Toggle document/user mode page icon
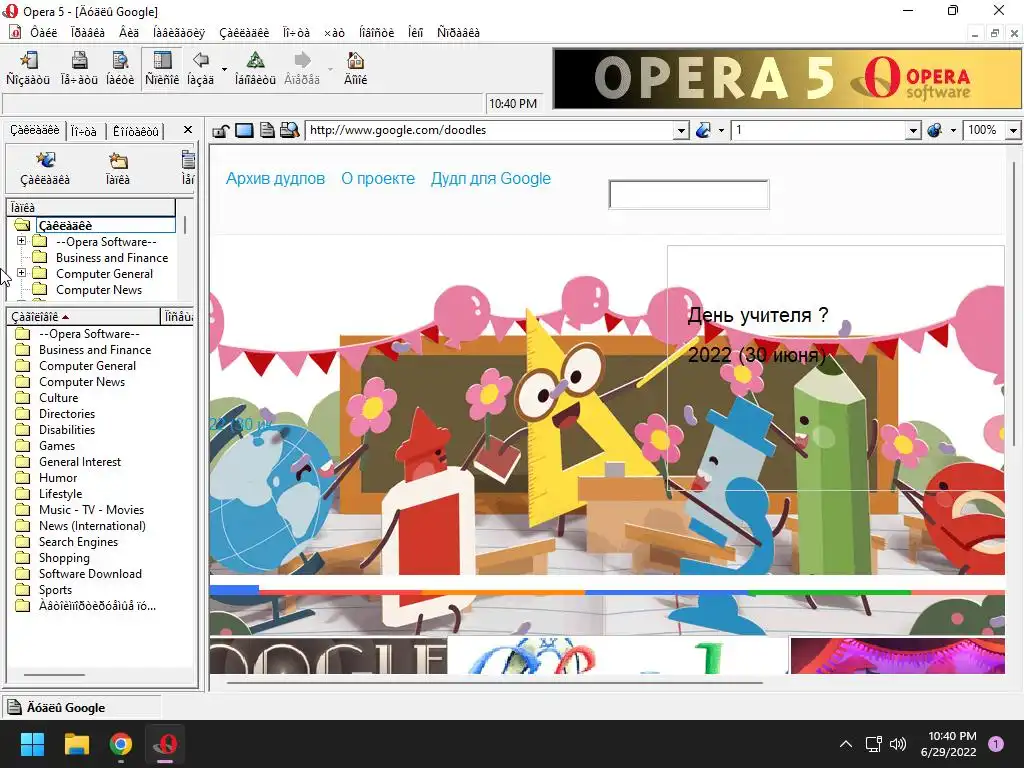 click(x=266, y=131)
